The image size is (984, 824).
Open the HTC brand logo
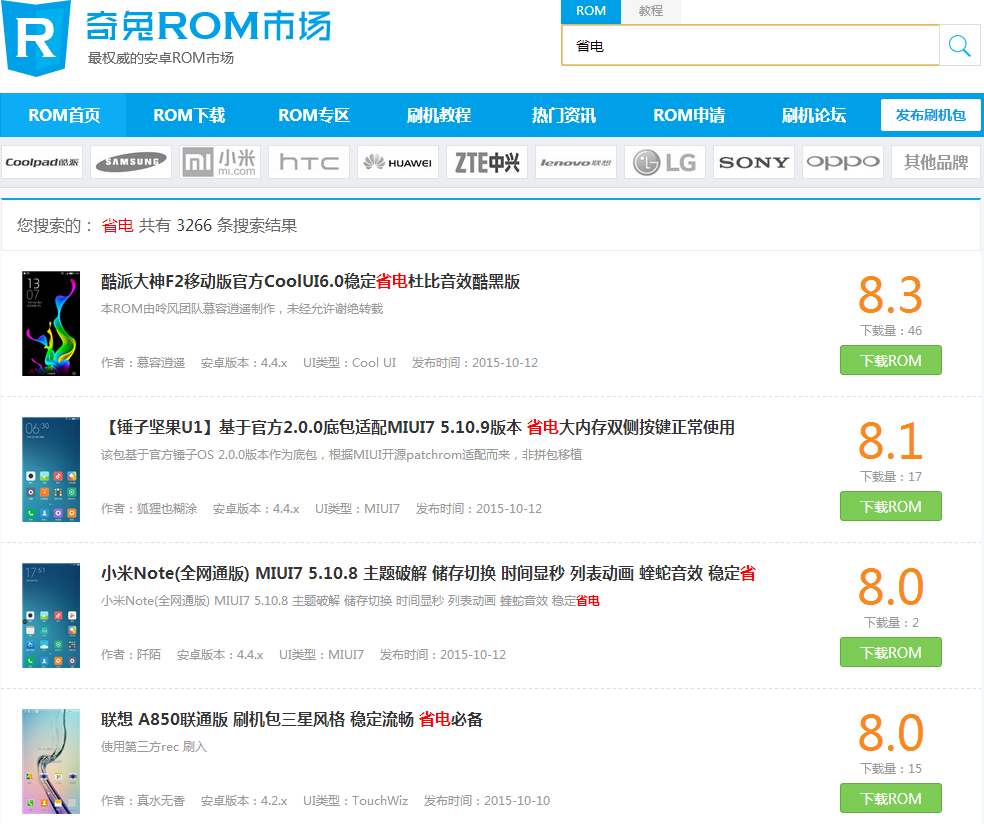click(x=309, y=163)
